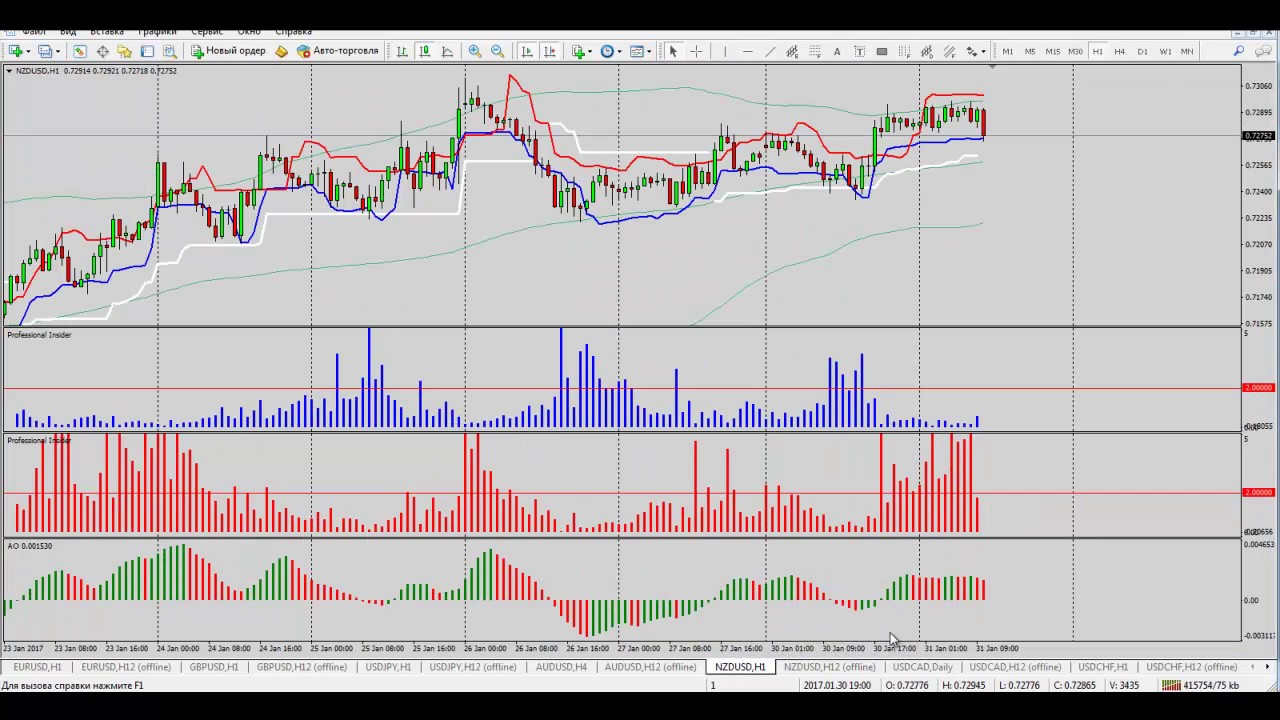This screenshot has height=720, width=1280.
Task: Launch the Strategy Tester
Action: [170, 51]
